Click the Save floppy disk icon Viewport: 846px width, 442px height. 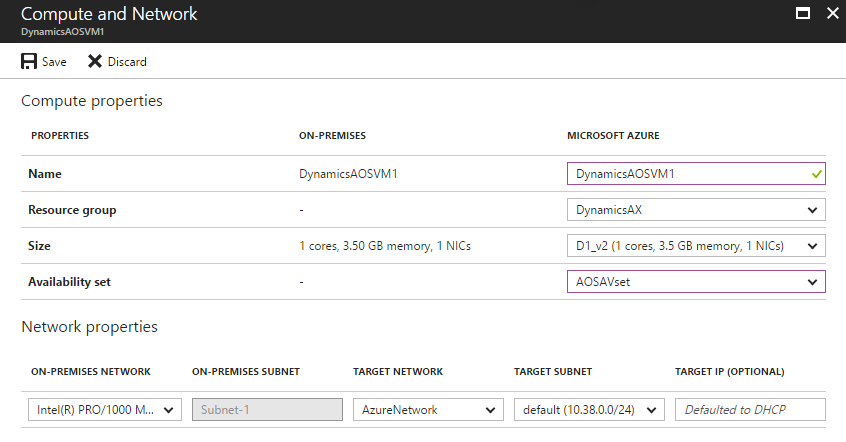(x=29, y=61)
